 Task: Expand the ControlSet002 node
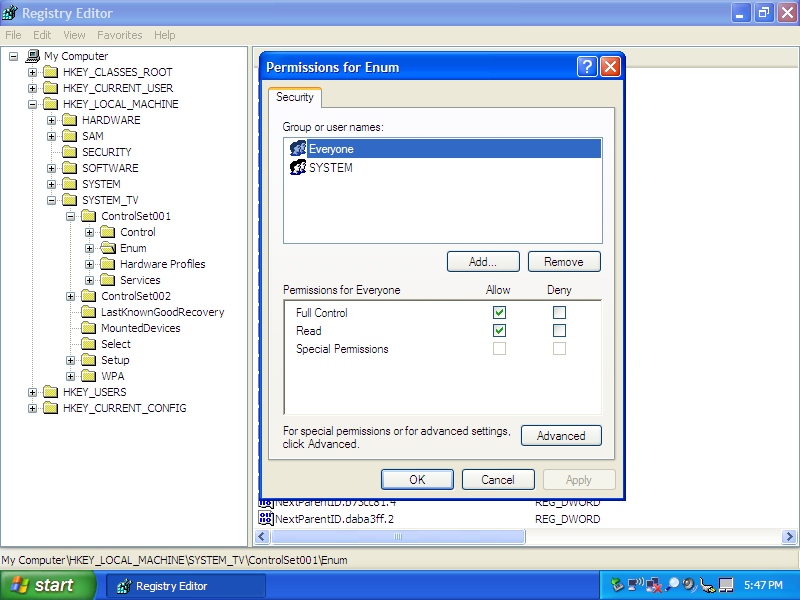click(x=70, y=296)
